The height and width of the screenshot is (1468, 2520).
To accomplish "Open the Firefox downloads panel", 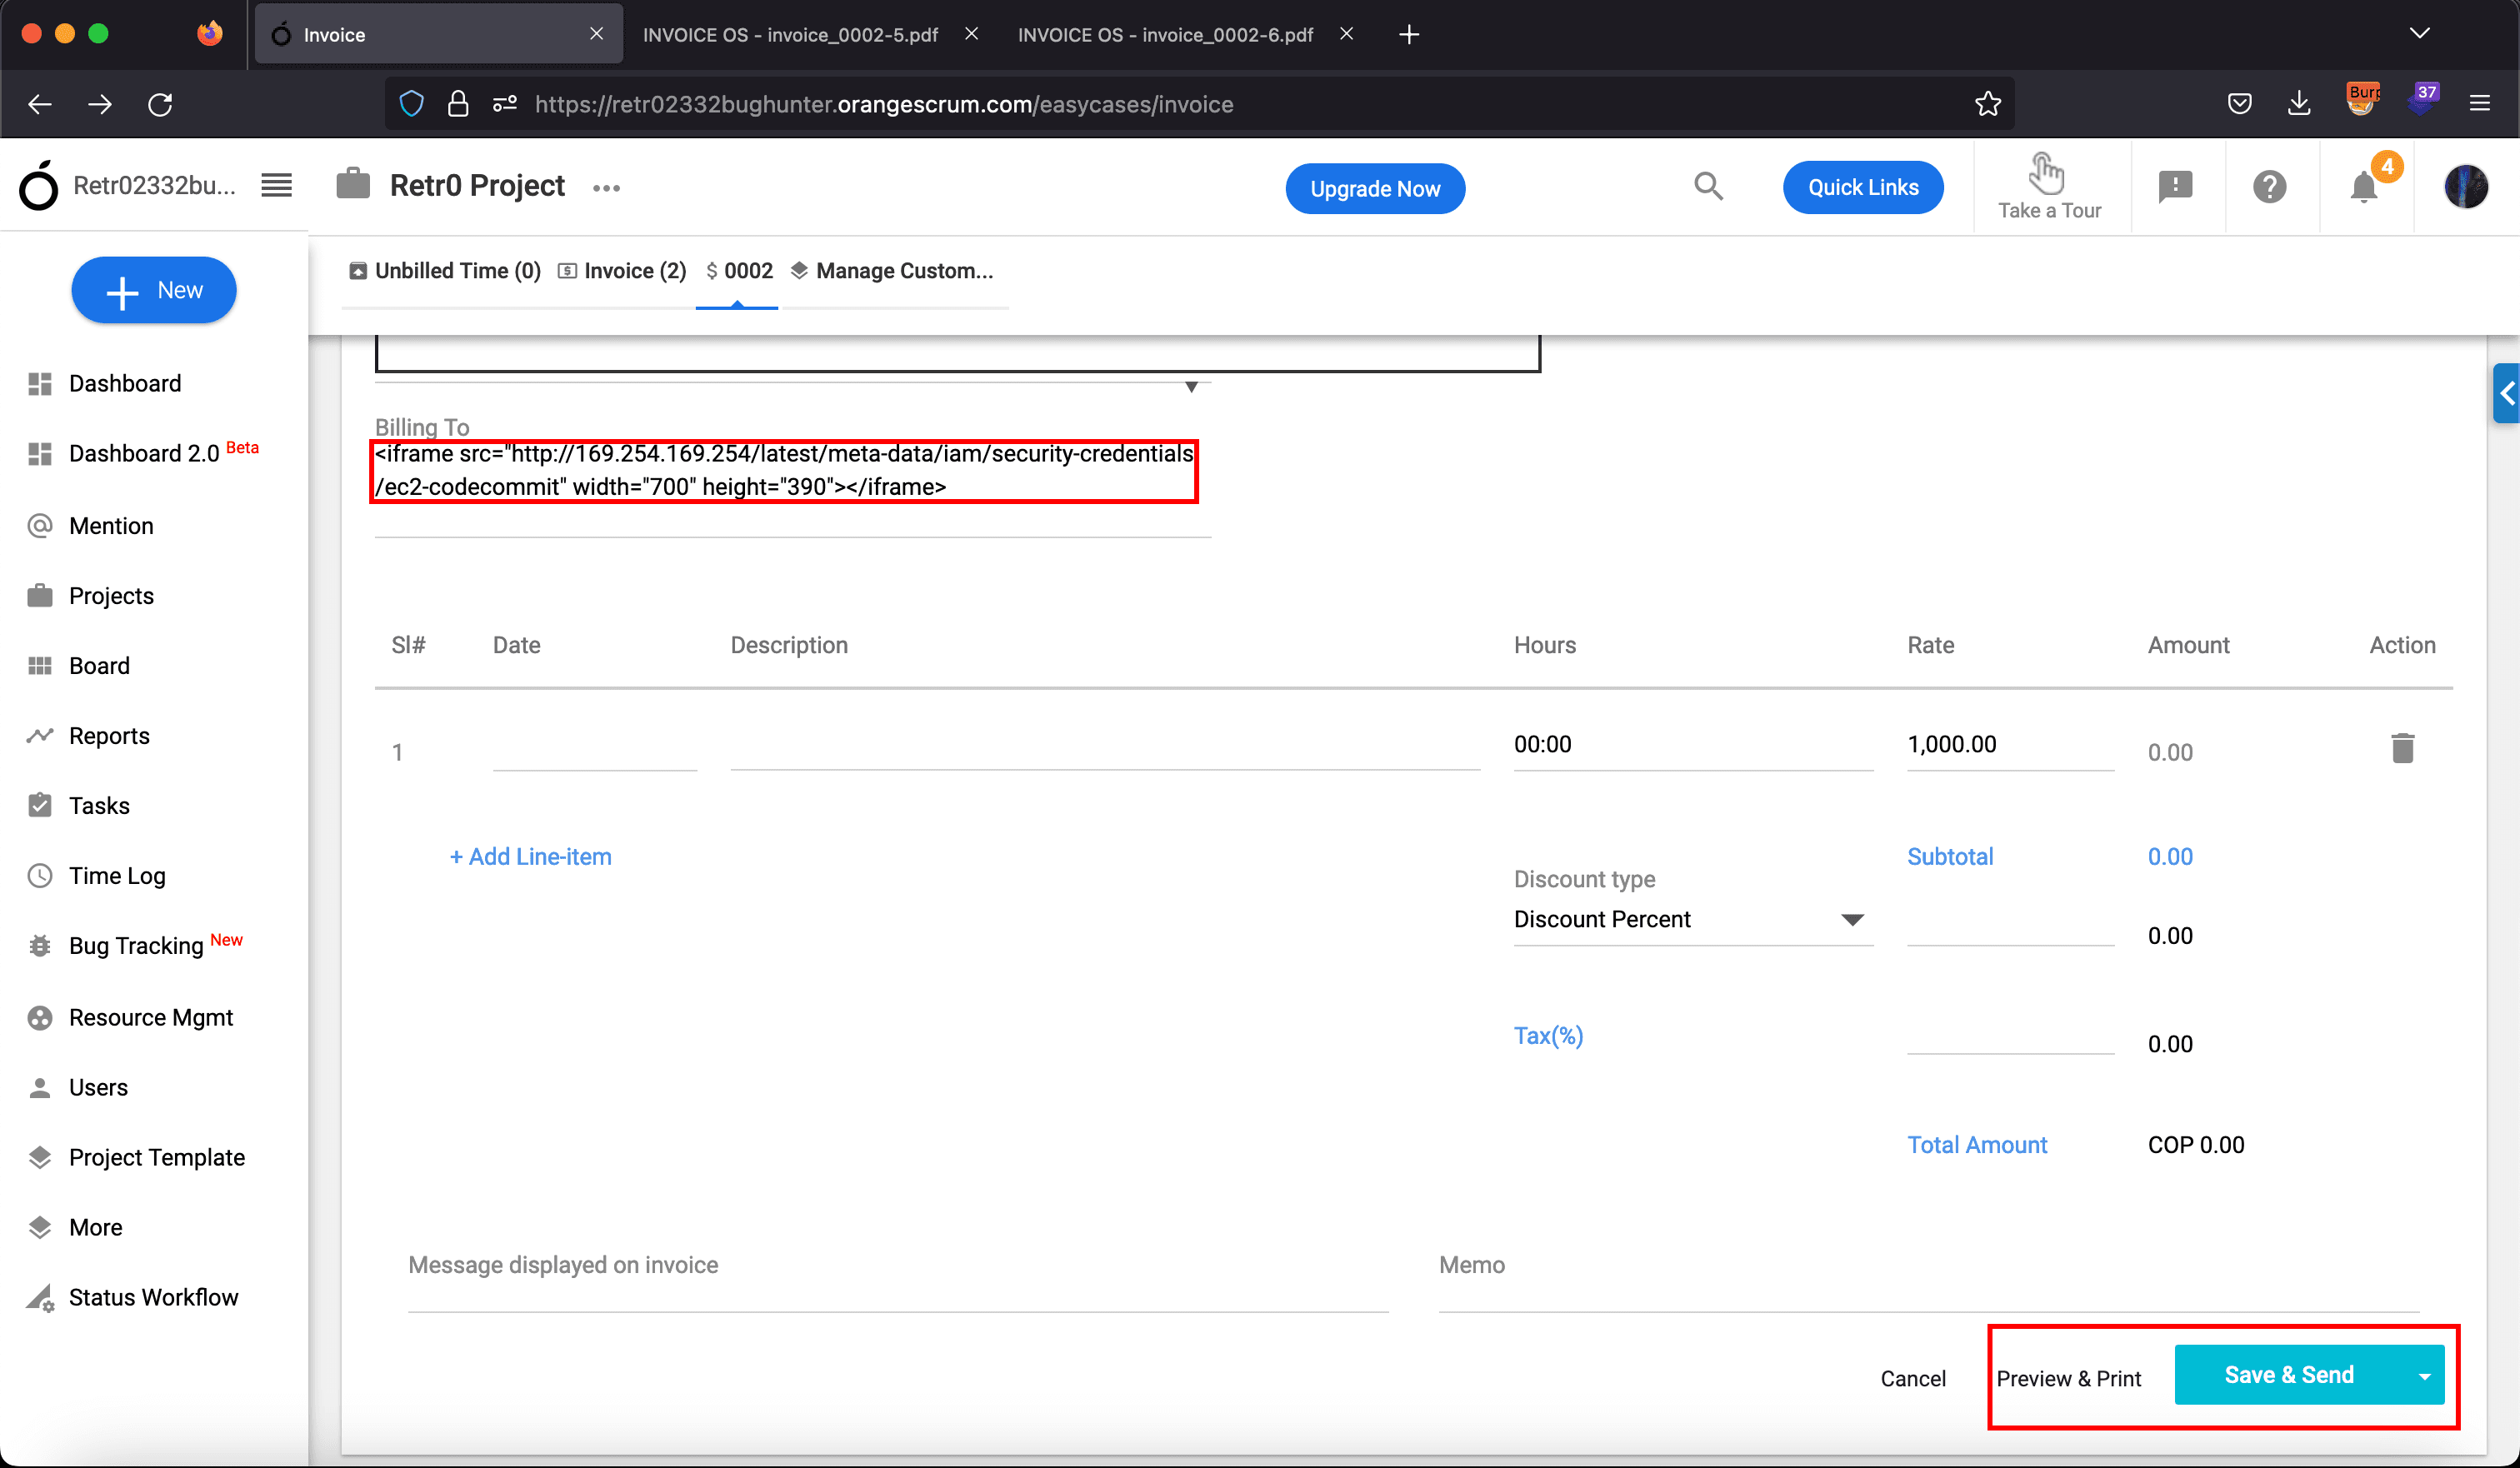I will point(2299,104).
